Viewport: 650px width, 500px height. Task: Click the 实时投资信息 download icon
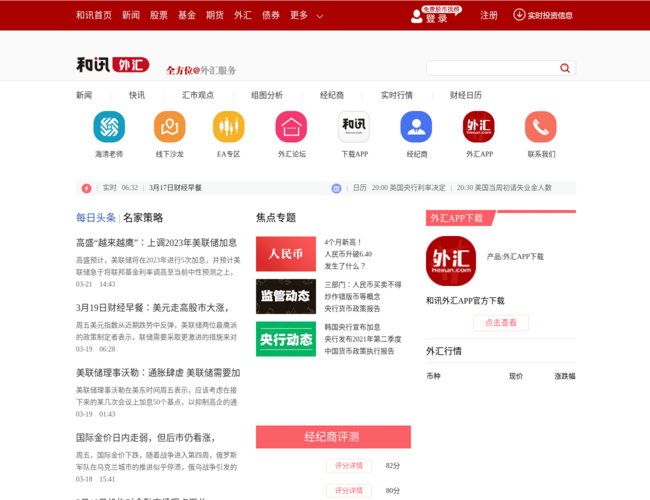click(519, 15)
